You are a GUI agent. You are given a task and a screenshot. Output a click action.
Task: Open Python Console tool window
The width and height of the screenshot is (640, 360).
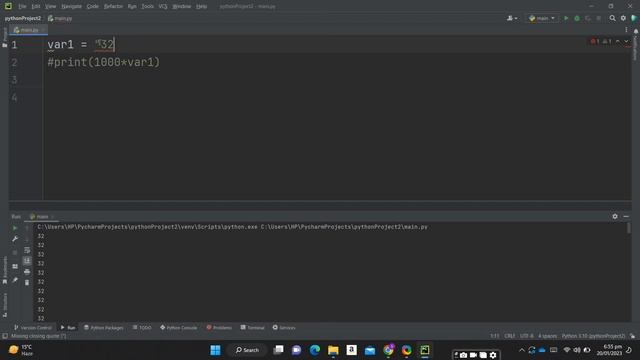178,327
